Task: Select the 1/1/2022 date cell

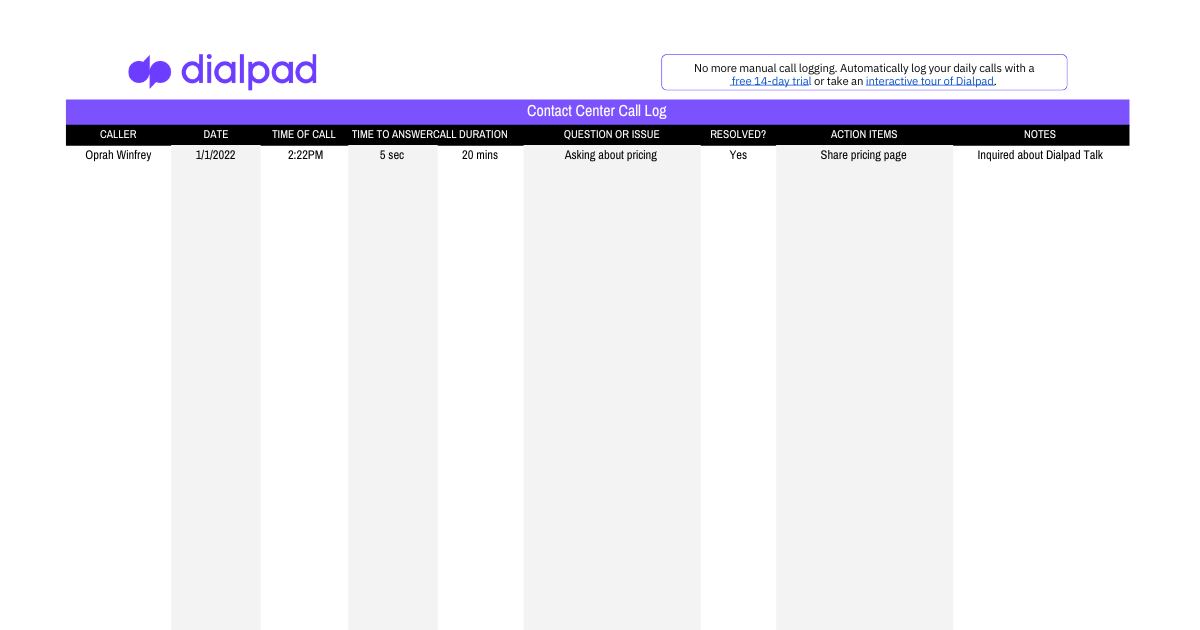Action: point(215,155)
